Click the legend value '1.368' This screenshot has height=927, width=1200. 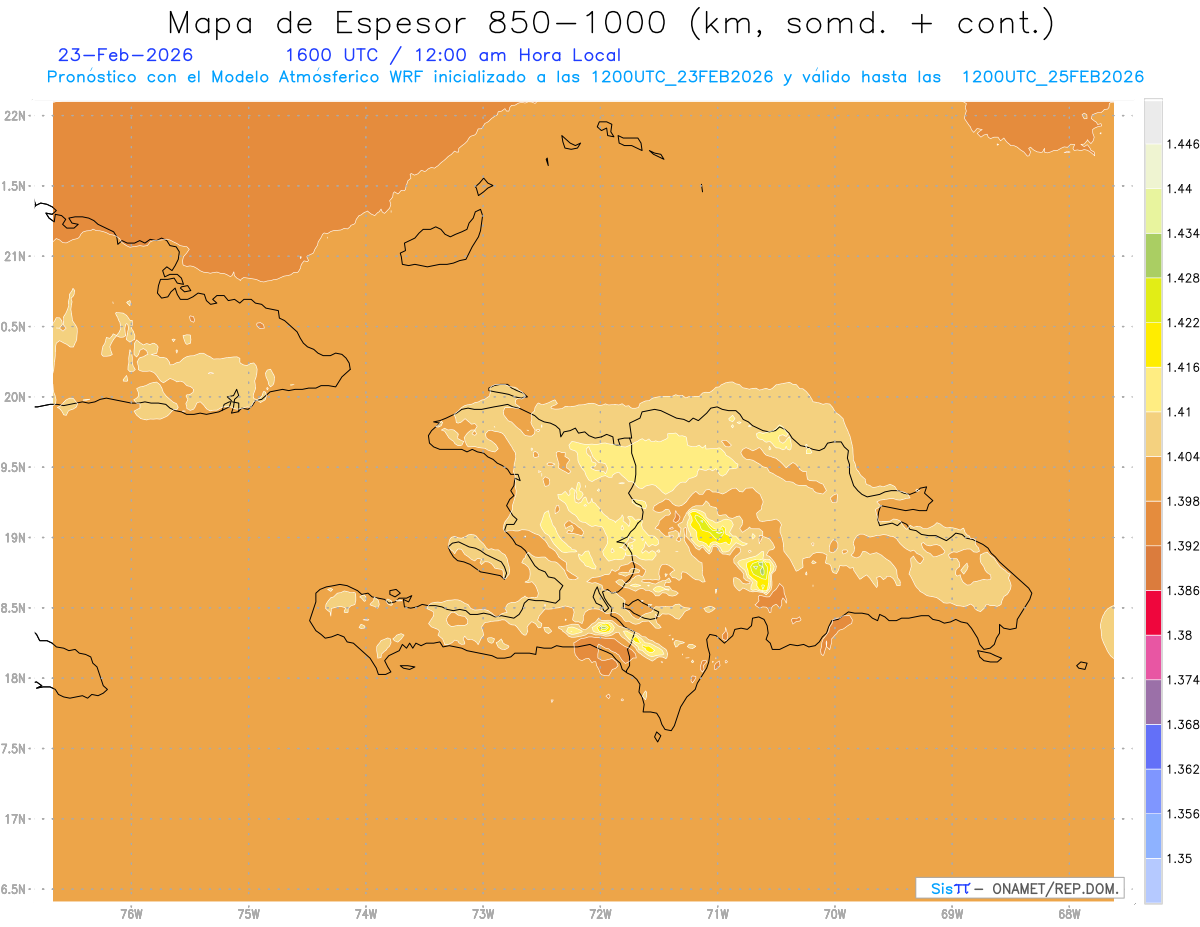coord(1185,724)
